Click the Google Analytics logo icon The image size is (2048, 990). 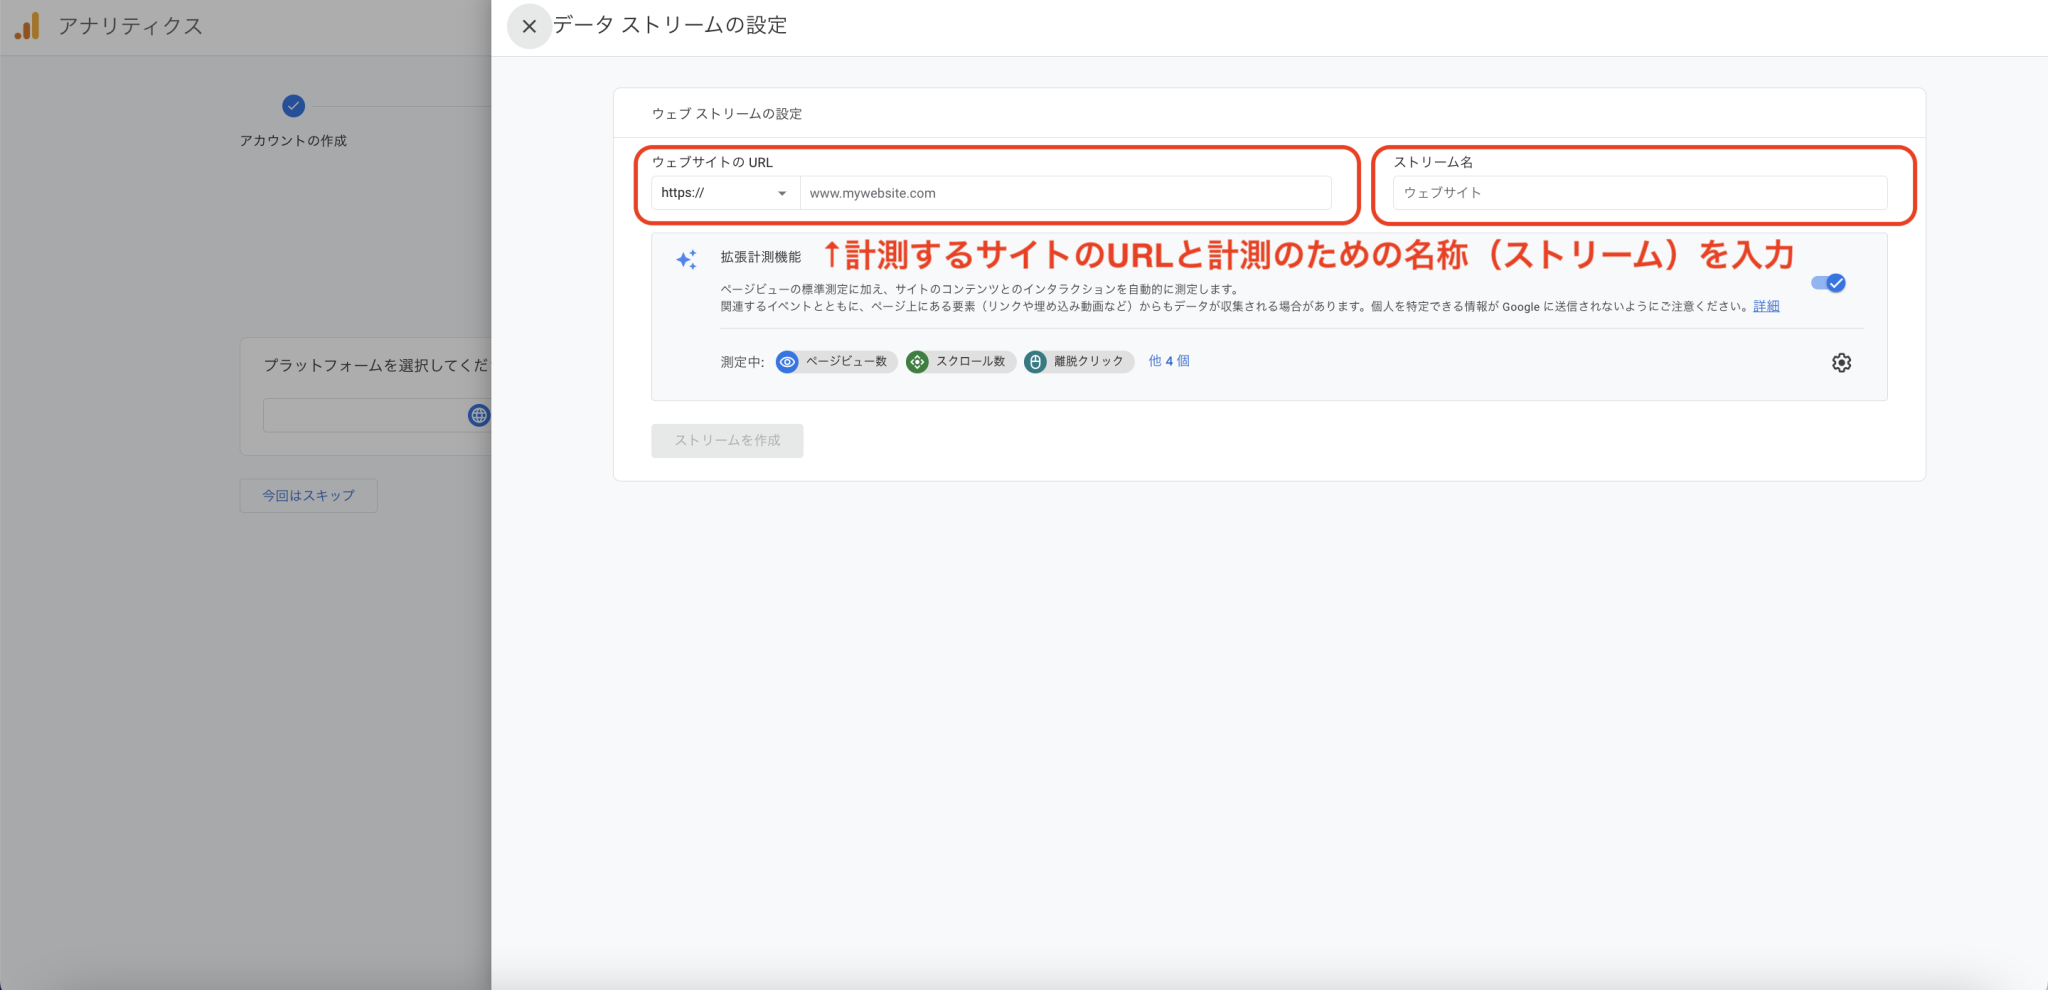pyautogui.click(x=27, y=26)
